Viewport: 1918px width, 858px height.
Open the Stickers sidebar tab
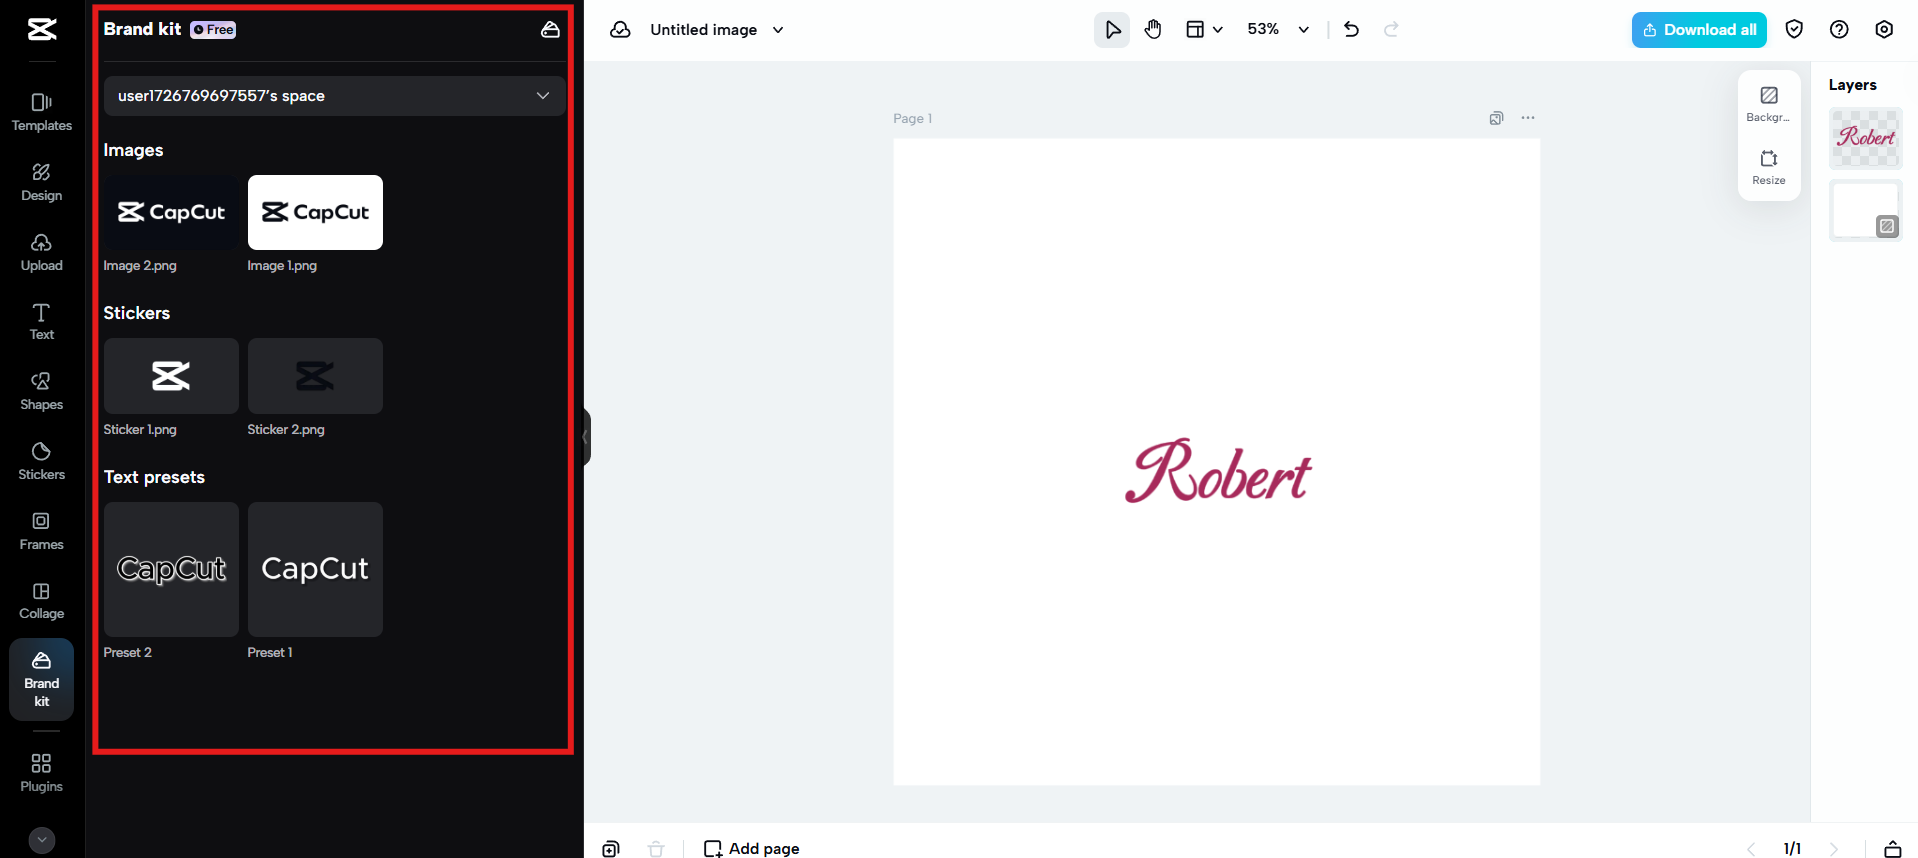42,460
